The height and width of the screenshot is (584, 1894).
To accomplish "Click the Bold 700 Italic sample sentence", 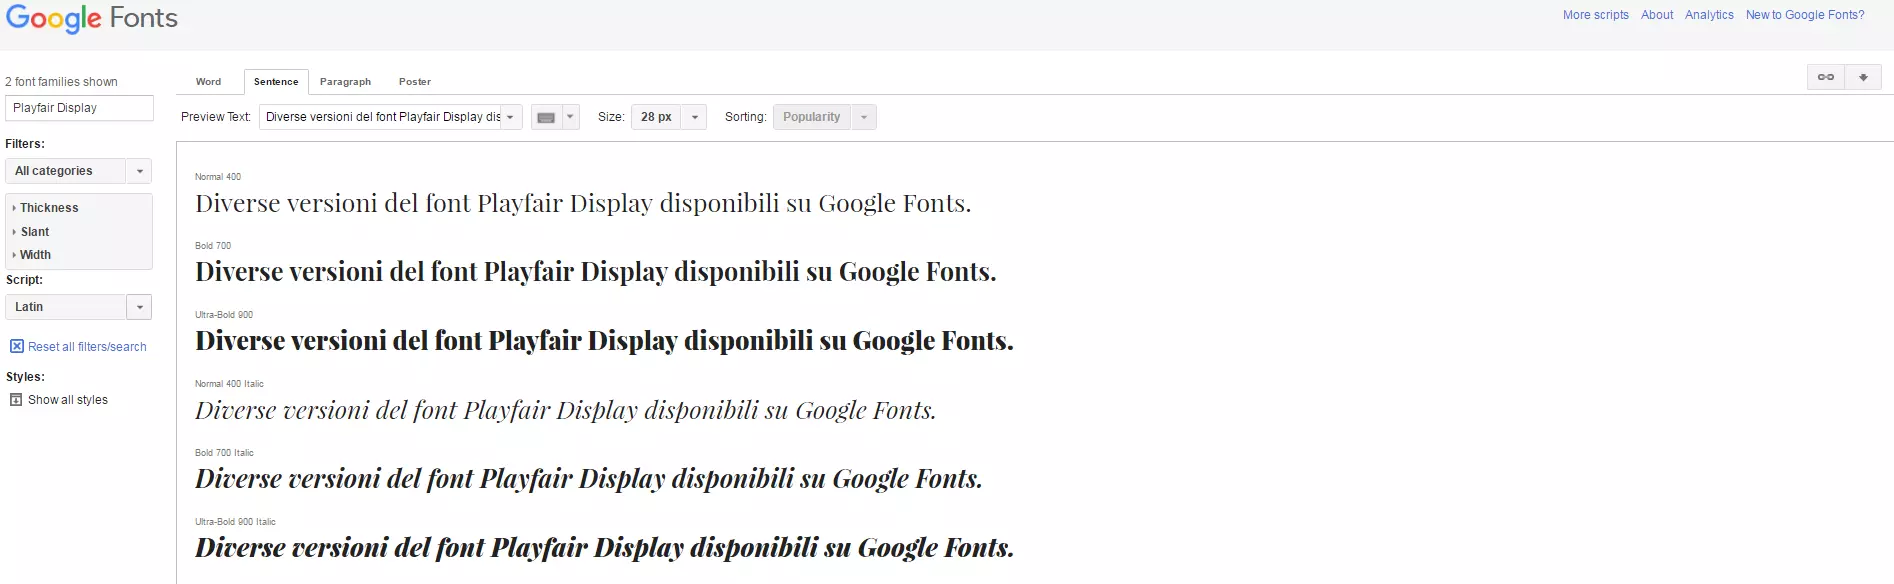I will (589, 479).
